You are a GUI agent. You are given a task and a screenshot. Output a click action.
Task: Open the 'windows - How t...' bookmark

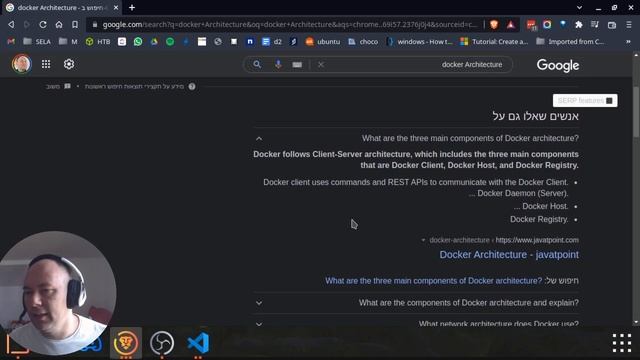tap(419, 42)
